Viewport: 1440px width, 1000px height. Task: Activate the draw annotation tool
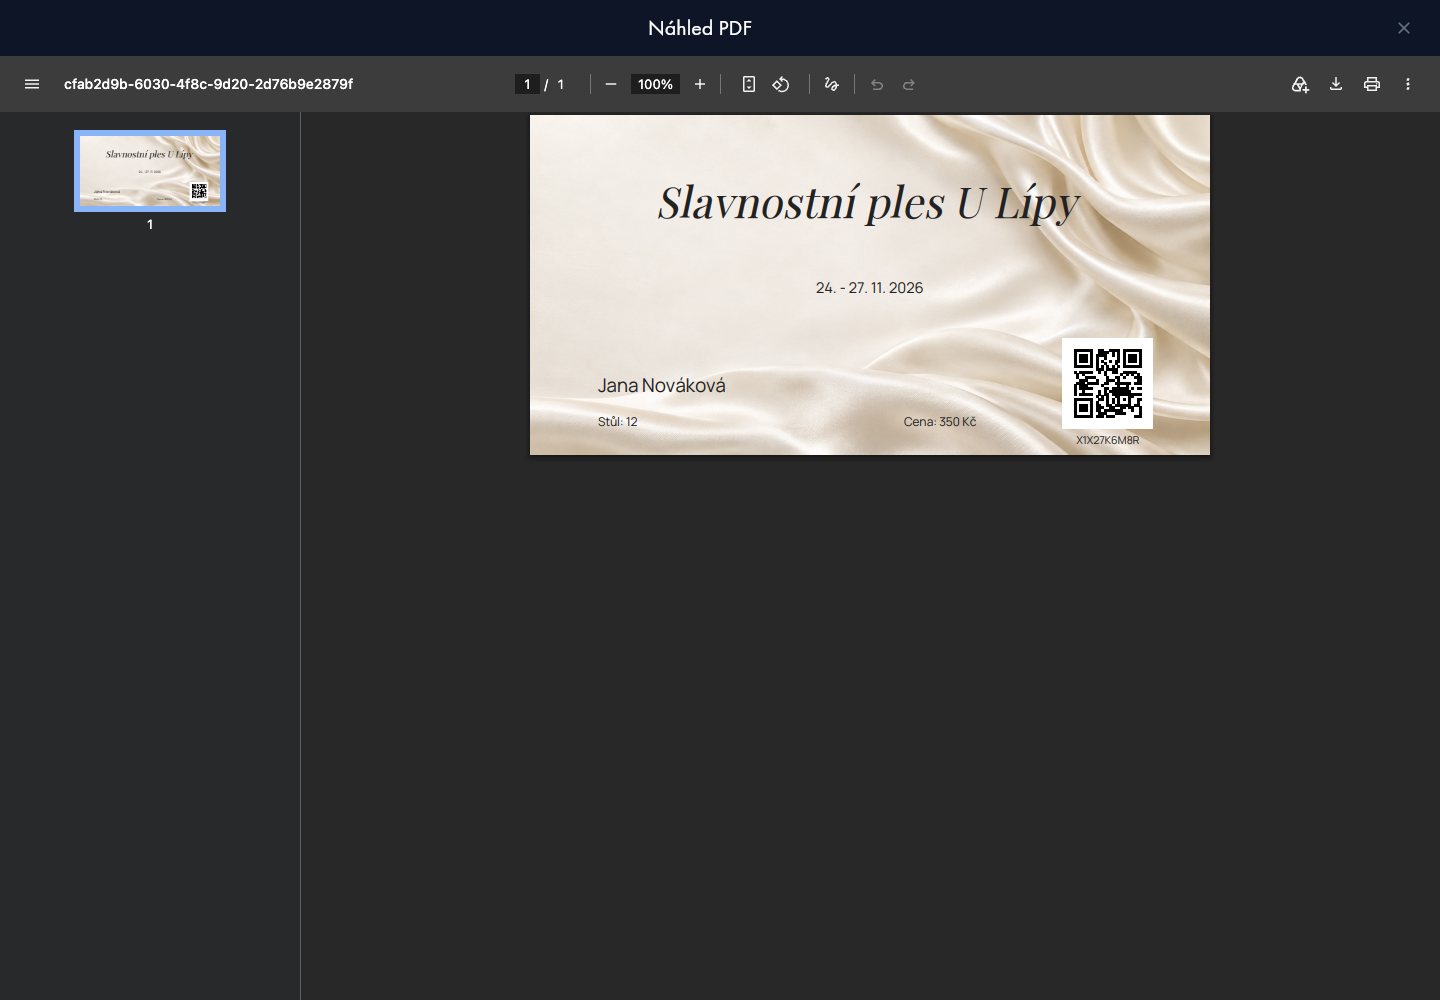click(x=831, y=84)
